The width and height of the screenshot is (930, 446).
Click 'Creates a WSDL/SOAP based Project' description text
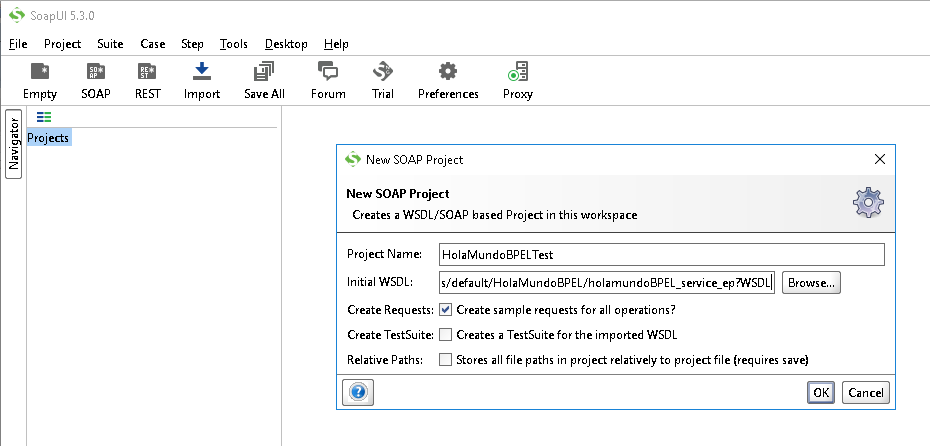click(x=495, y=215)
